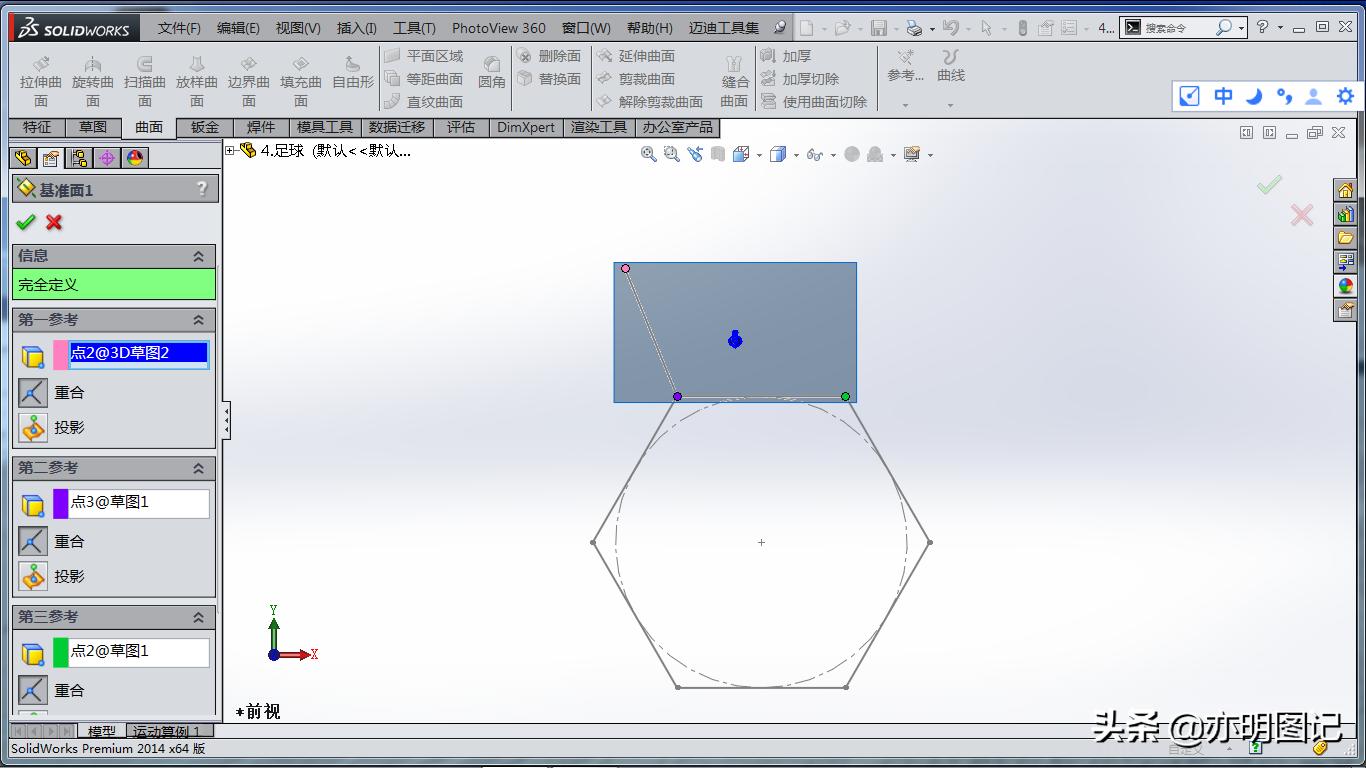This screenshot has height=768, width=1366.
Task: Open the 插入 menu
Action: (356, 28)
